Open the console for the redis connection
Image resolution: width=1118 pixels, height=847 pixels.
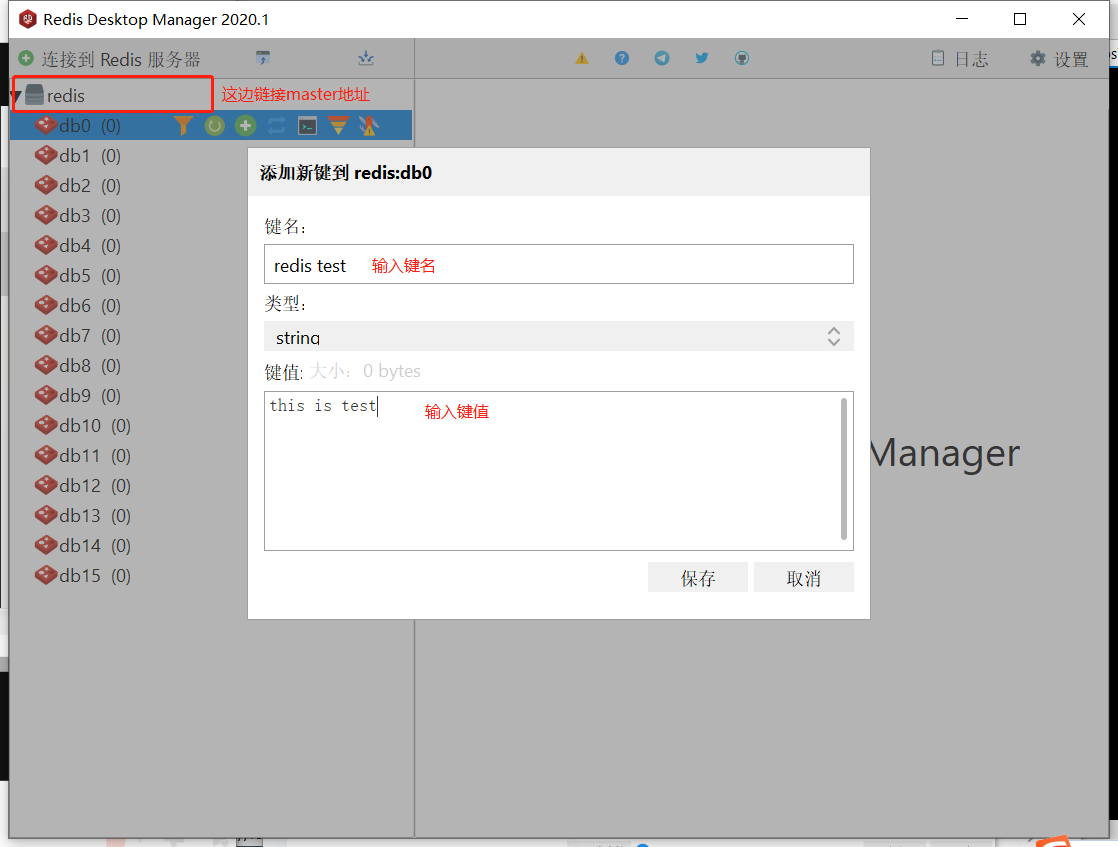click(x=306, y=125)
